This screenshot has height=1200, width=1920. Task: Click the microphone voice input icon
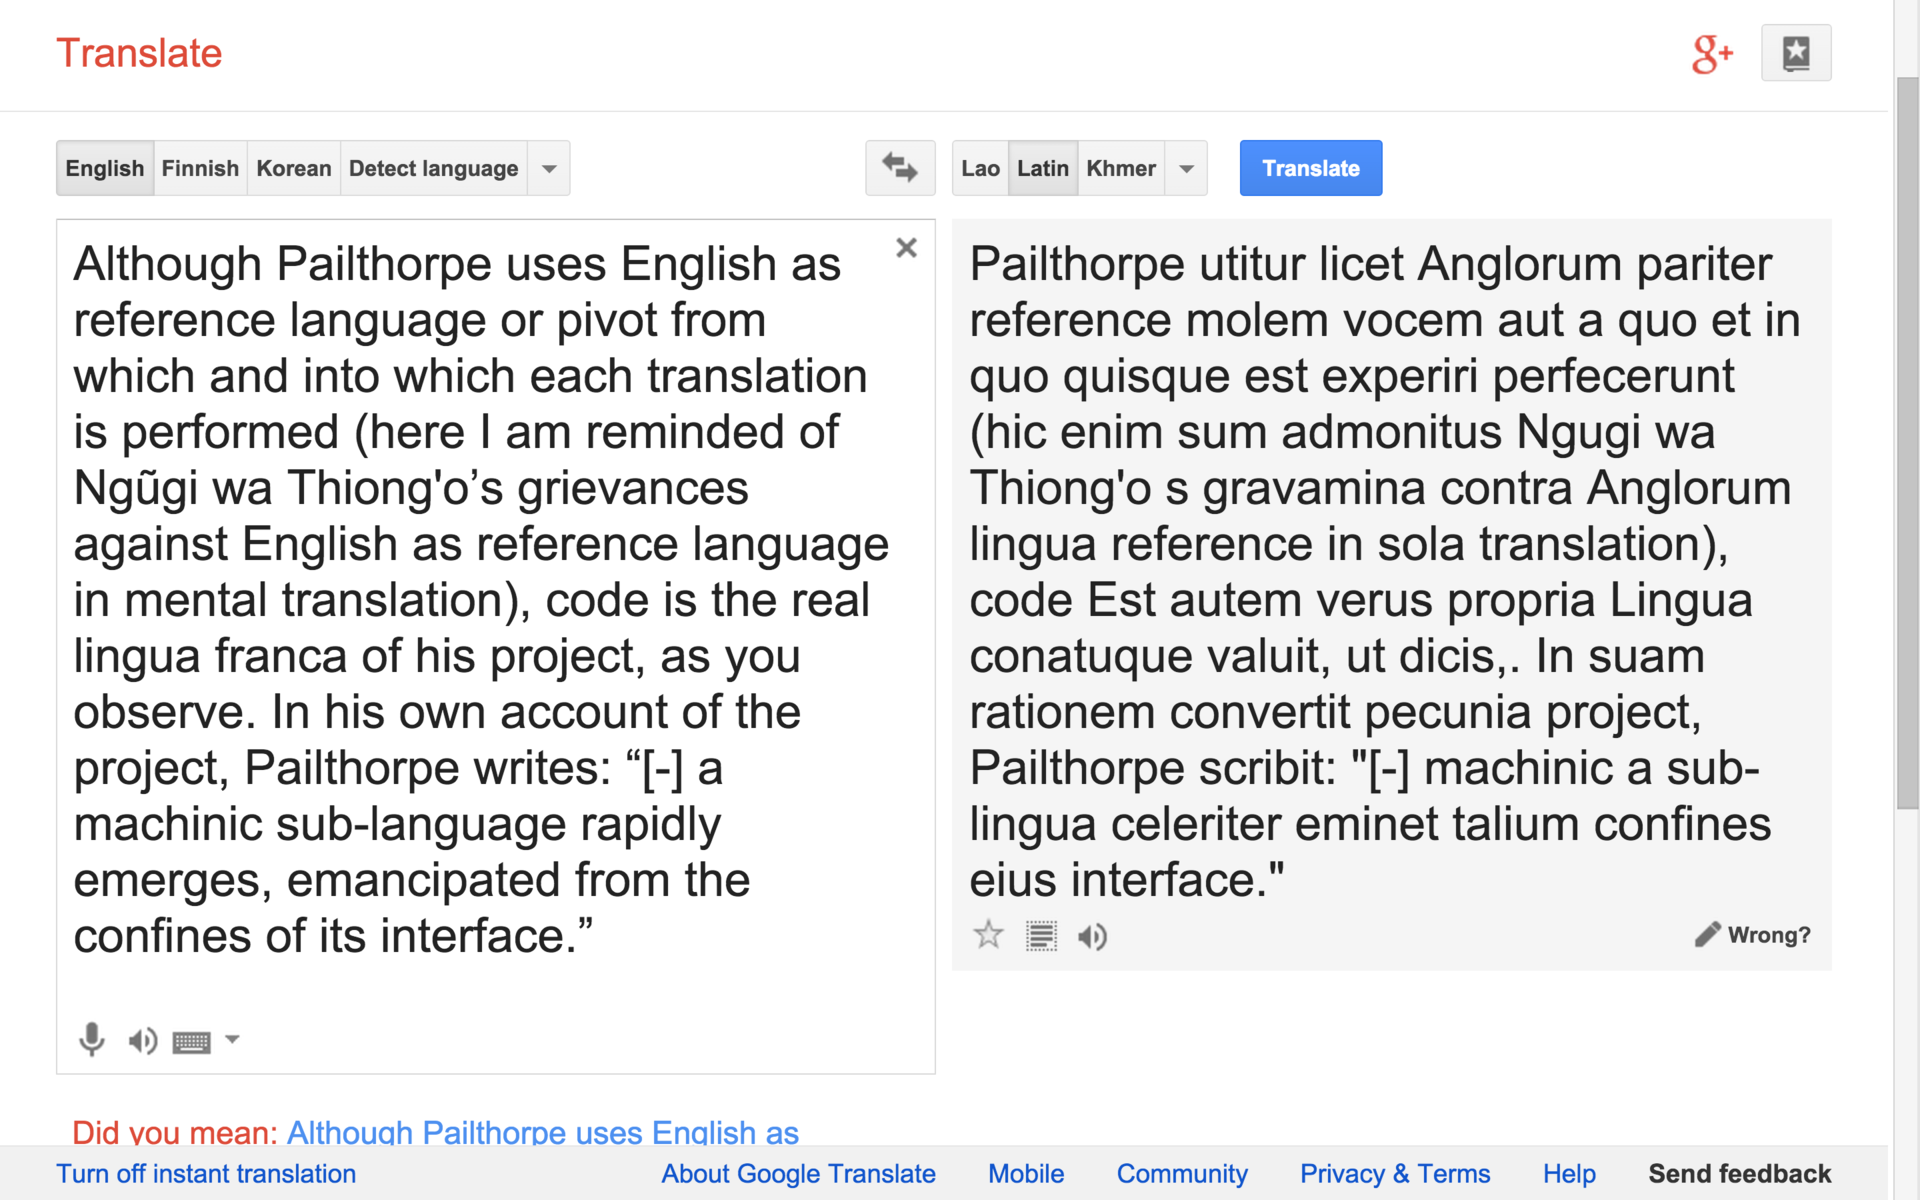click(91, 1040)
